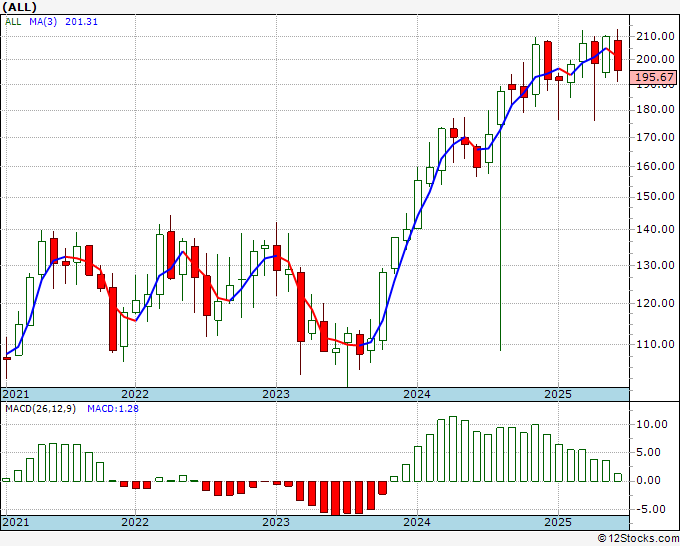Image resolution: width=680 pixels, height=546 pixels.
Task: Click 2023 on price chart time axis
Action: (276, 394)
